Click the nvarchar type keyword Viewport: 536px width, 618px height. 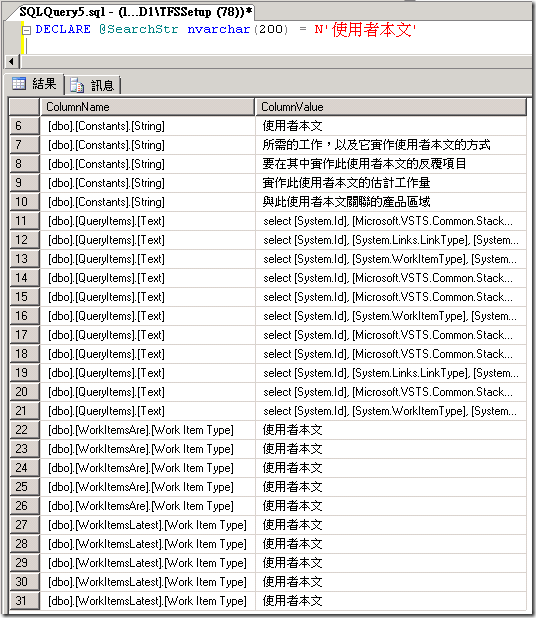(x=219, y=29)
